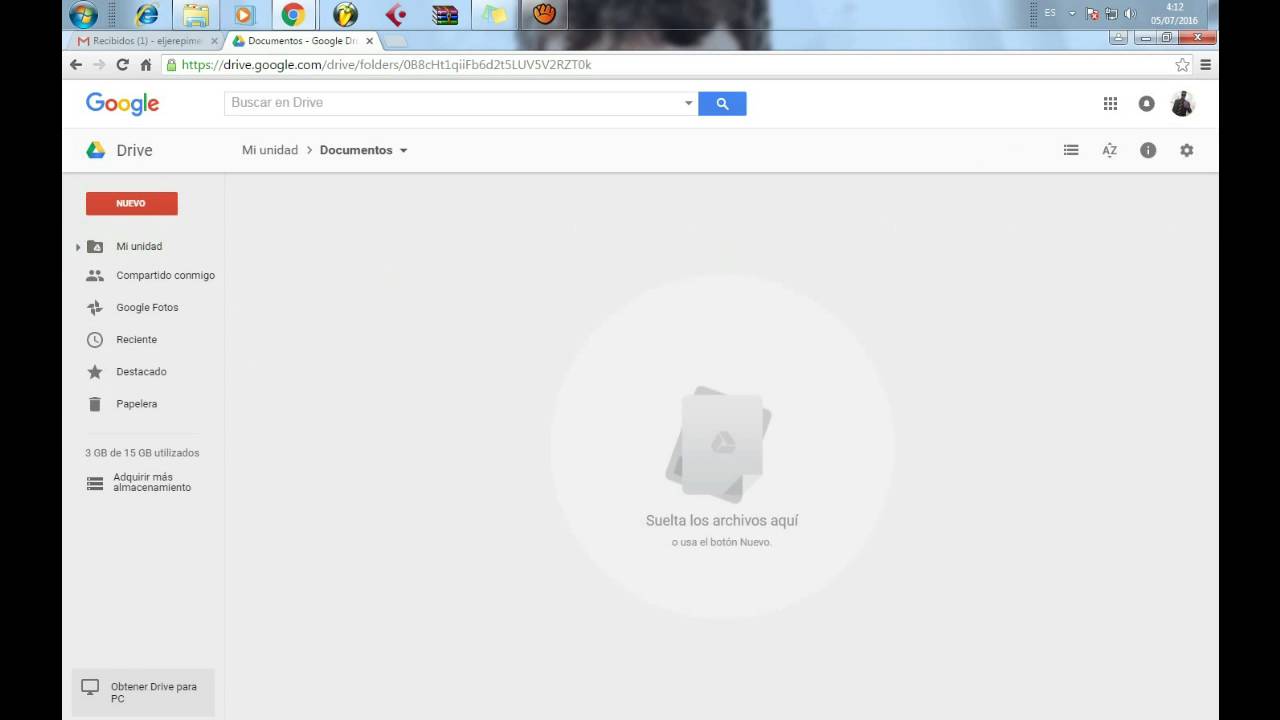Launch Internet Explorer from taskbar
This screenshot has width=1280, height=720.
tap(147, 15)
